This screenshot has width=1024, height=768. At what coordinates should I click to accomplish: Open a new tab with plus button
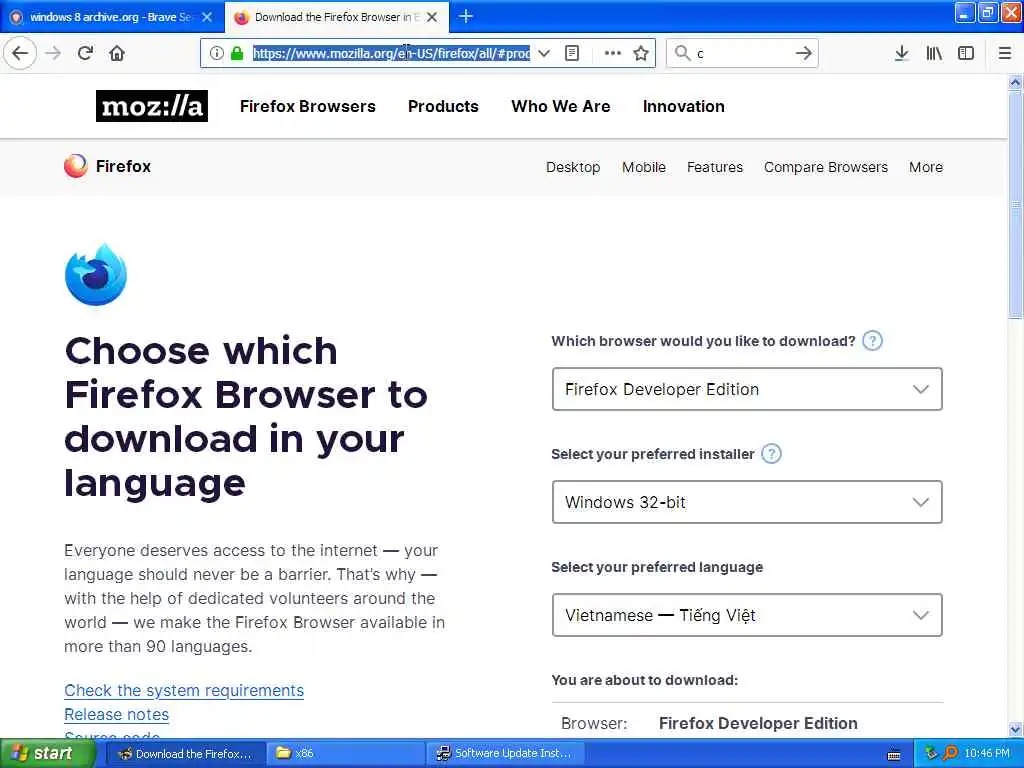coord(466,16)
